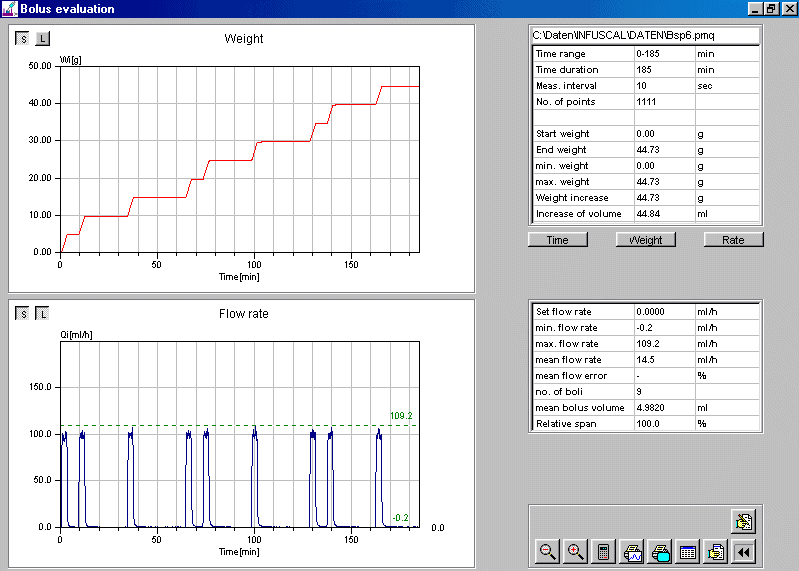The height and width of the screenshot is (571, 799).
Task: Click the Weight increase label
Action: coord(572,198)
